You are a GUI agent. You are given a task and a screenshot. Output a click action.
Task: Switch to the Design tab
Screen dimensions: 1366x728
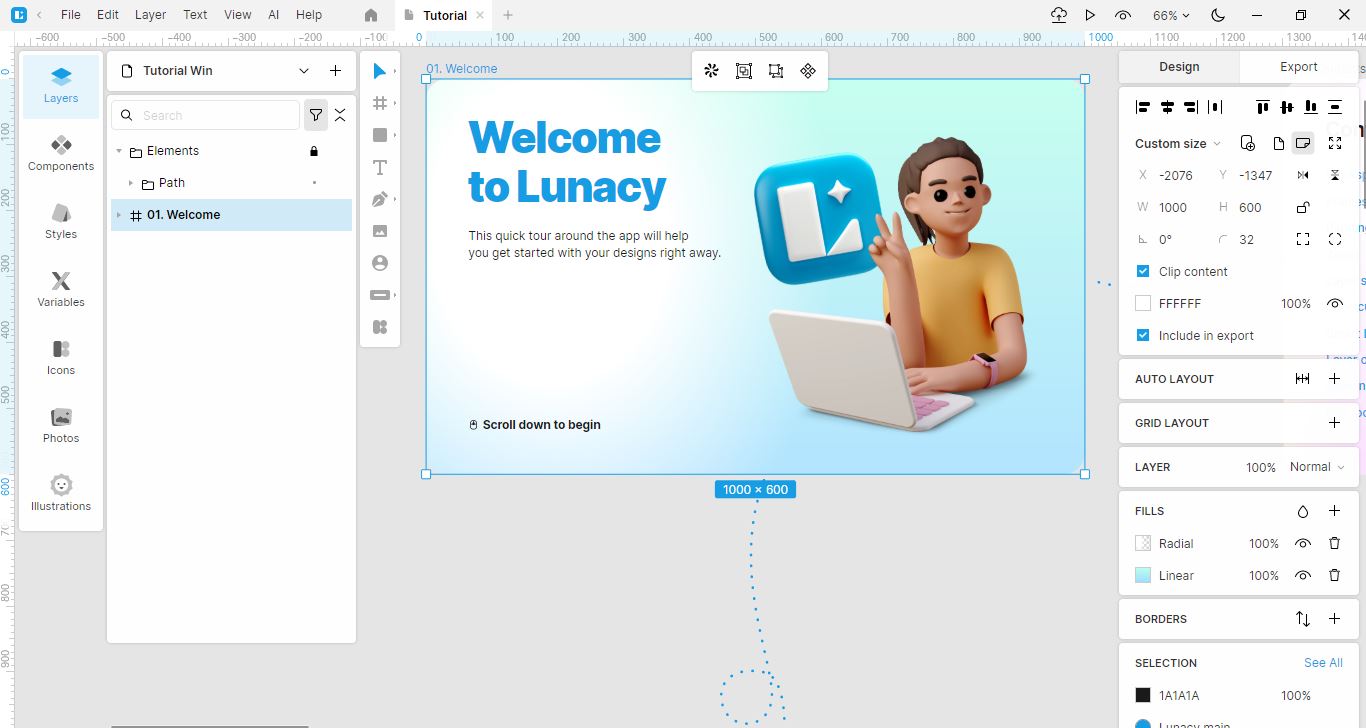[1179, 67]
